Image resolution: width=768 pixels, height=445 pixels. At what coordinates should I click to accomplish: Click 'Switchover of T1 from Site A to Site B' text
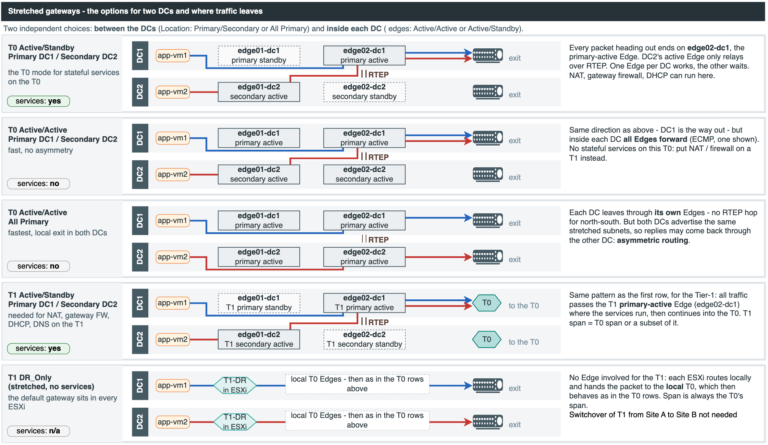pyautogui.click(x=653, y=415)
